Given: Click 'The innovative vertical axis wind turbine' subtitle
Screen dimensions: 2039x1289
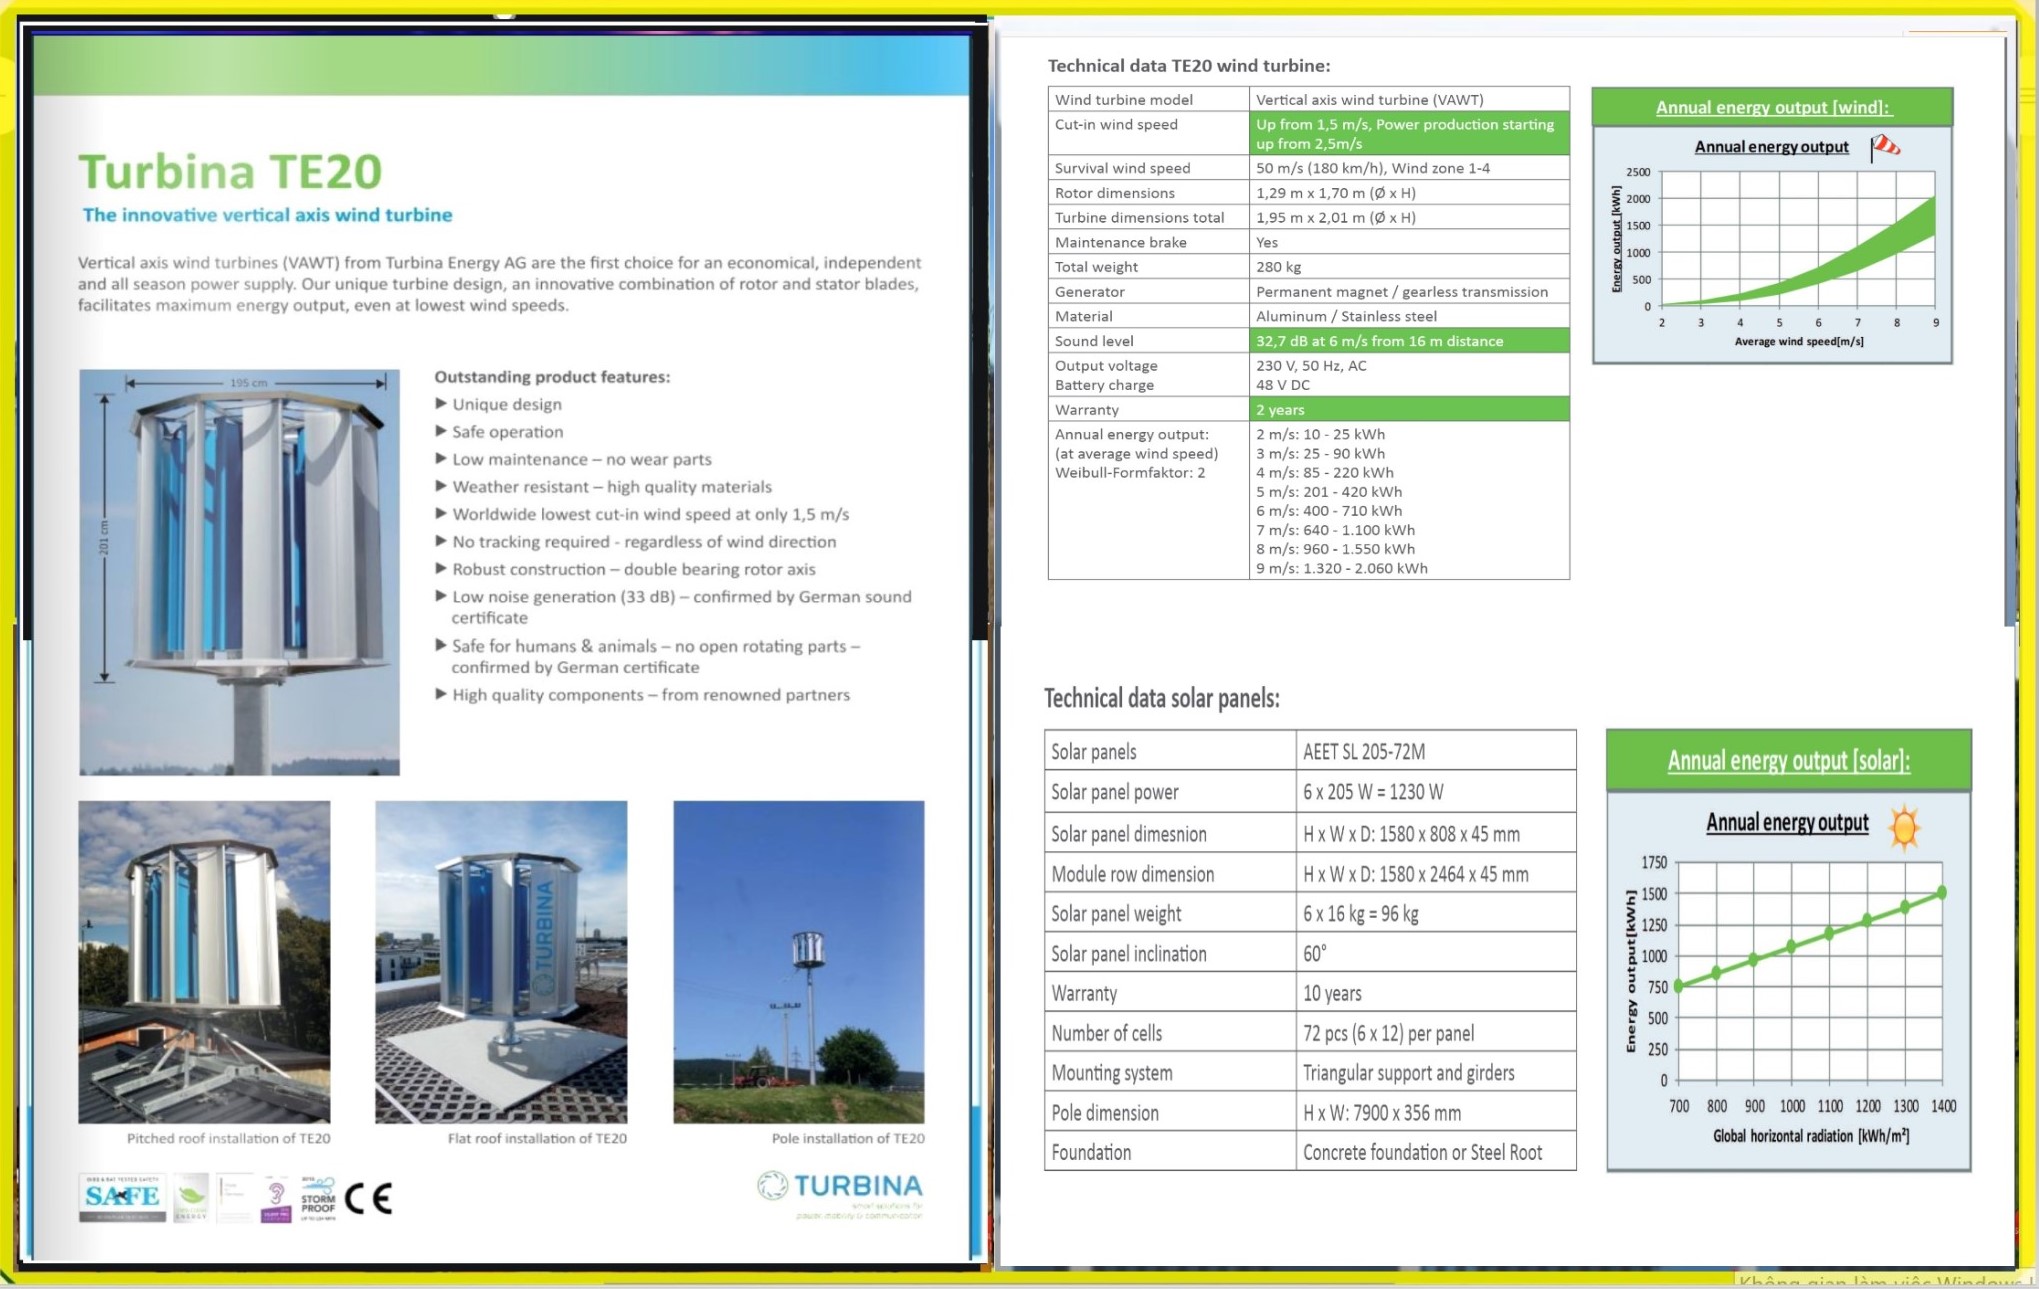Looking at the screenshot, I should (267, 215).
